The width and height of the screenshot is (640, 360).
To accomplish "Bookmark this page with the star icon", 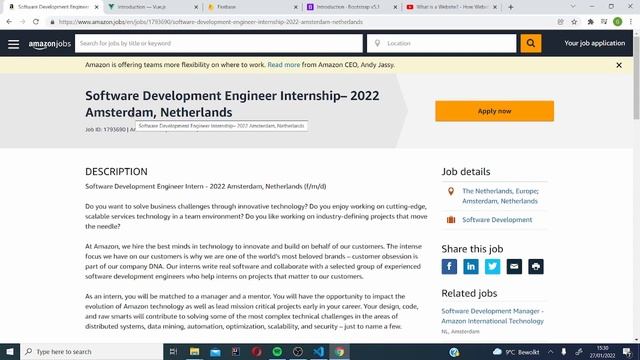I will [574, 22].
